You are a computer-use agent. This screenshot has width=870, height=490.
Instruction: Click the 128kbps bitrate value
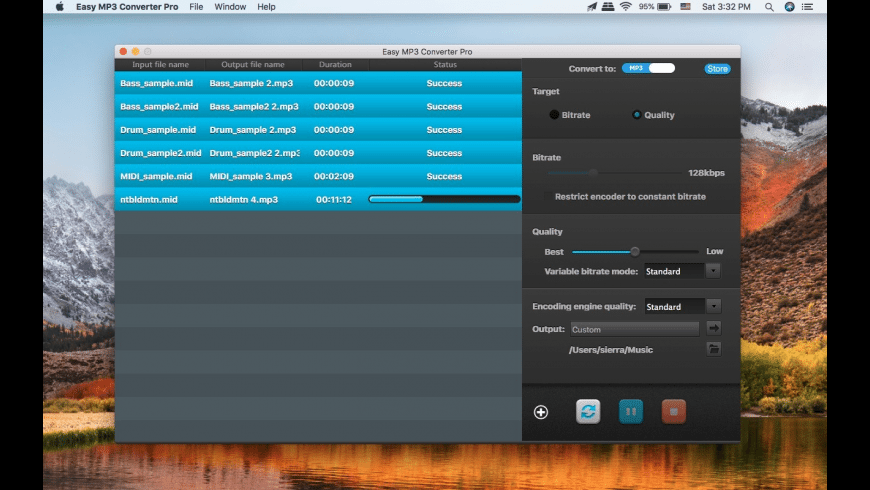click(x=706, y=173)
